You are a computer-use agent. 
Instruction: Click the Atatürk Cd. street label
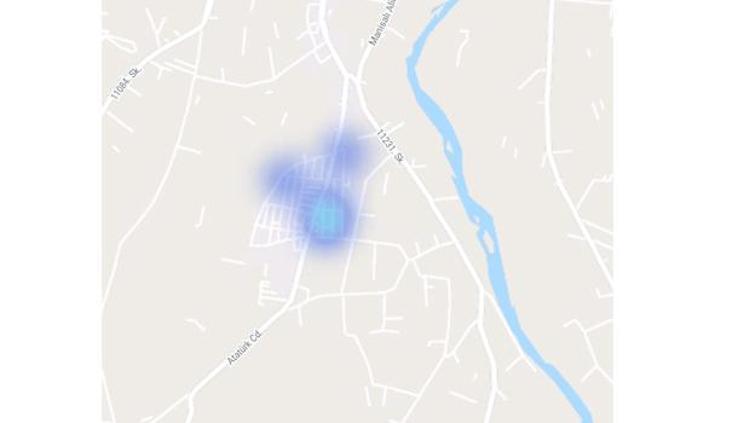[244, 347]
